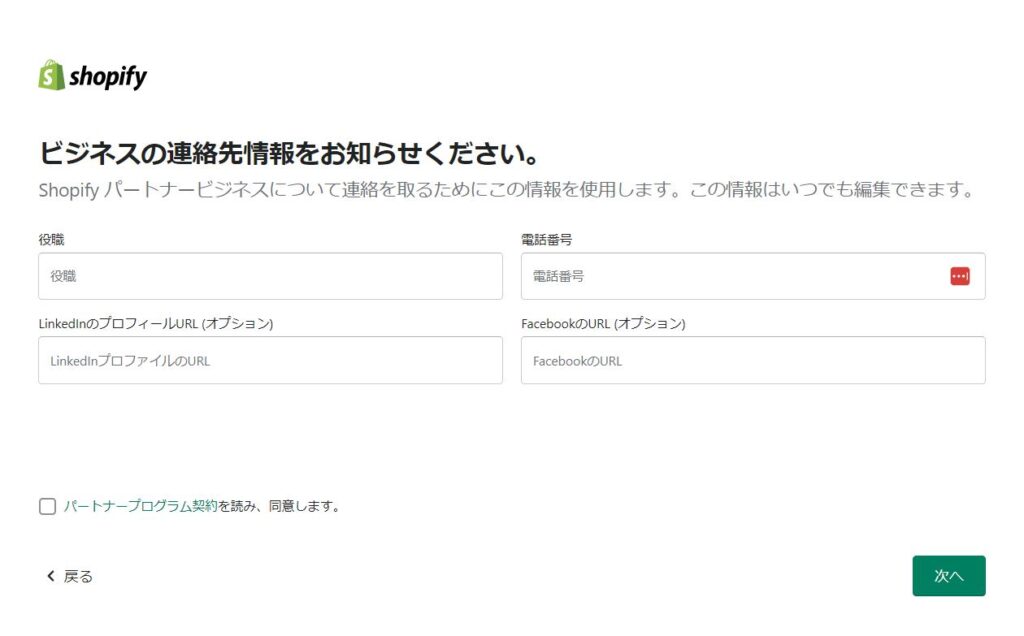The width and height of the screenshot is (1024, 636).
Task: Focus the 電話番号 input field
Action: (753, 276)
